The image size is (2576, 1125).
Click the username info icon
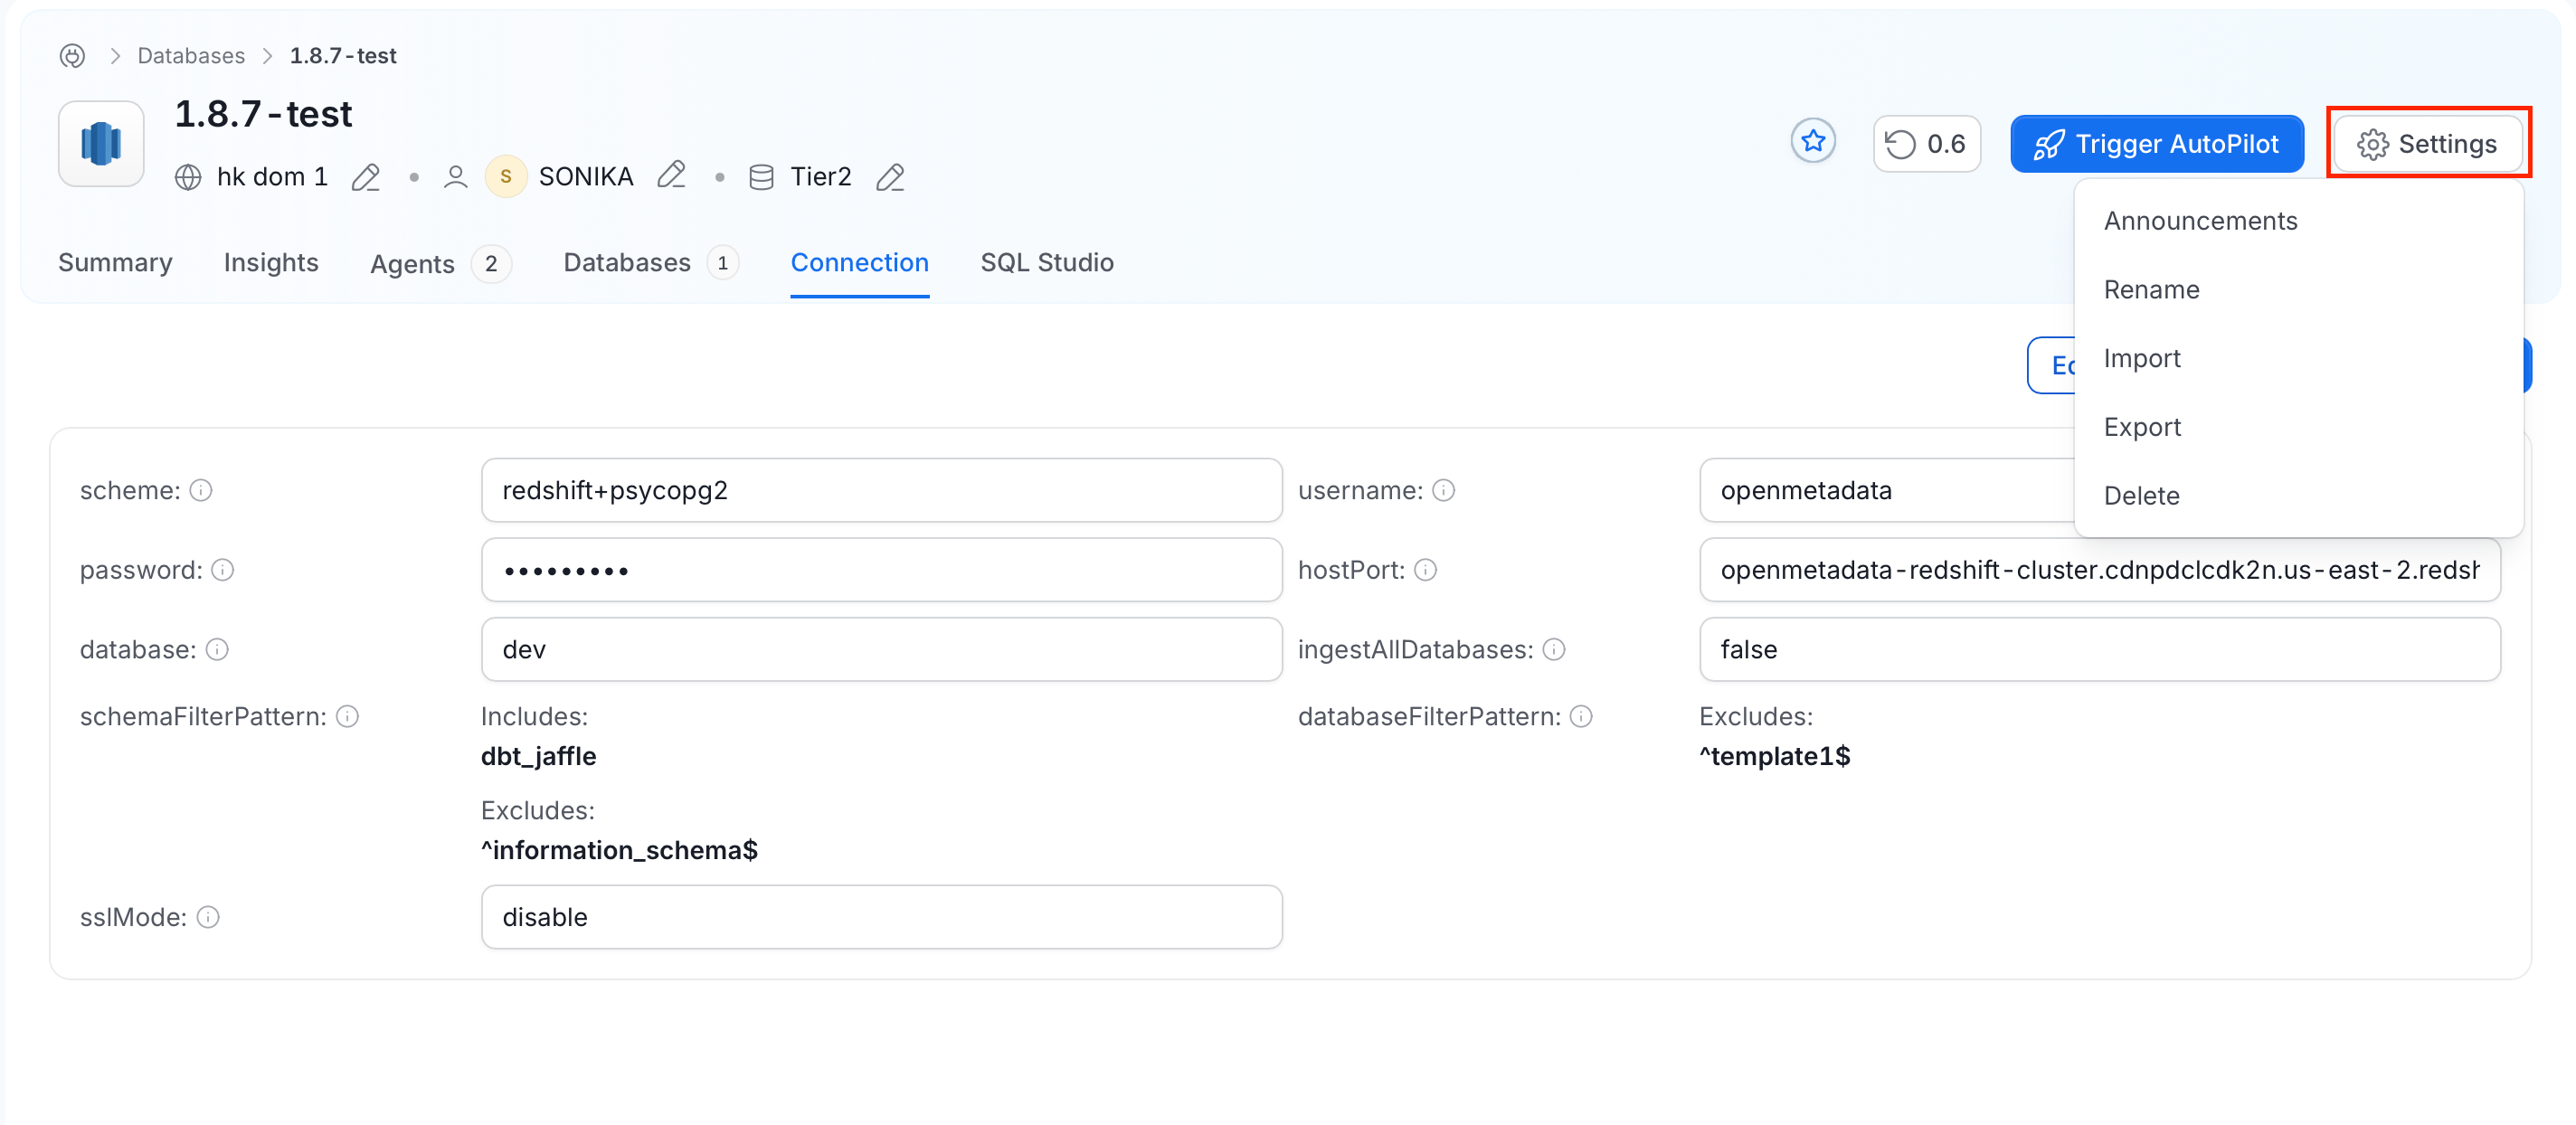[1443, 490]
